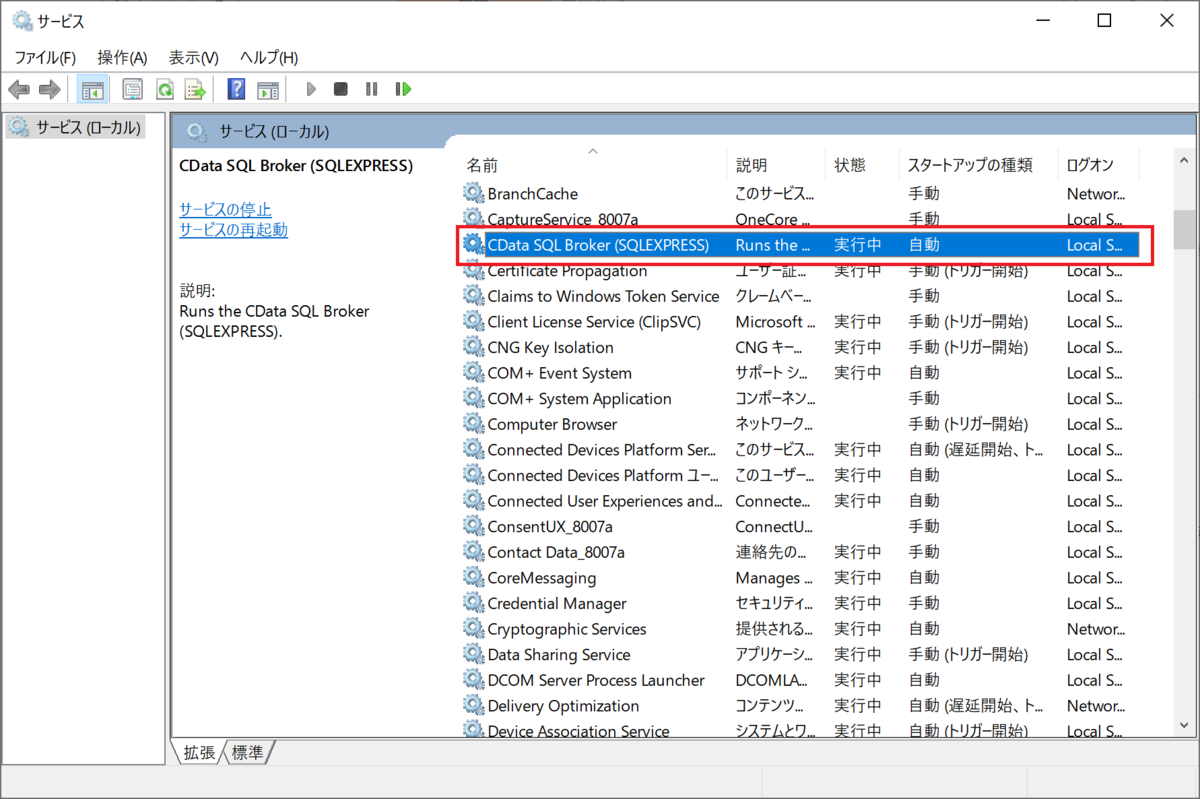1200x799 pixels.
Task: Click the Refresh toolbar icon
Action: coord(164,90)
